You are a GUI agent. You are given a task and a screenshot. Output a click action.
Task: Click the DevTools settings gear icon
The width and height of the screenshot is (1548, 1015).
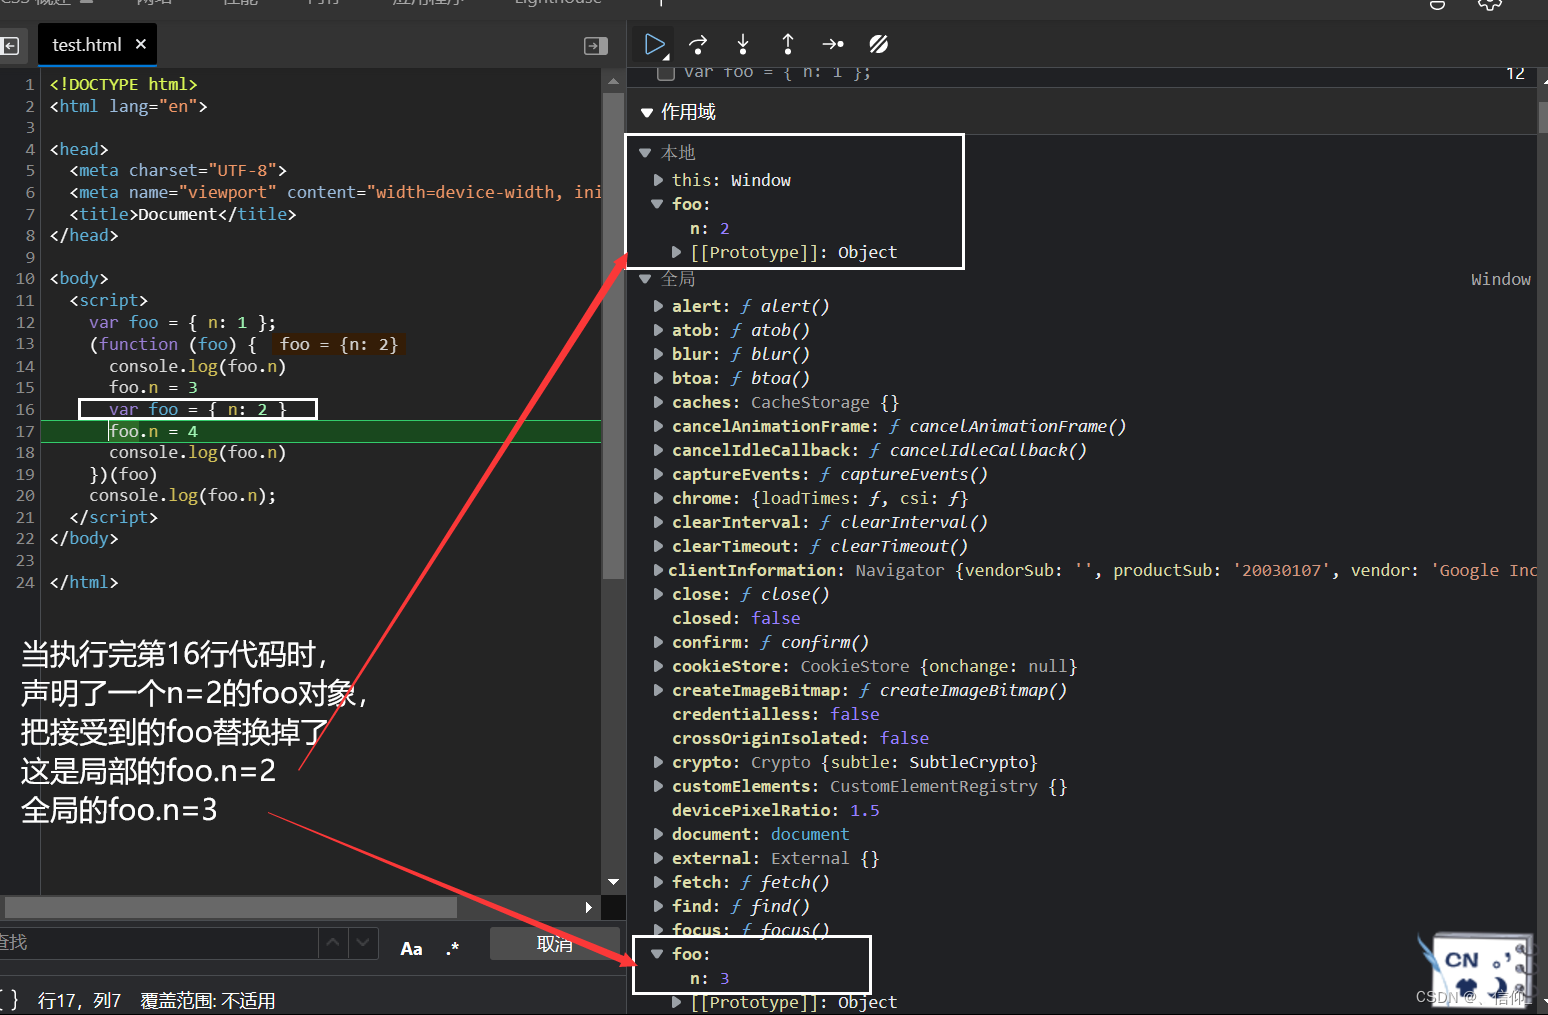click(x=1489, y=5)
